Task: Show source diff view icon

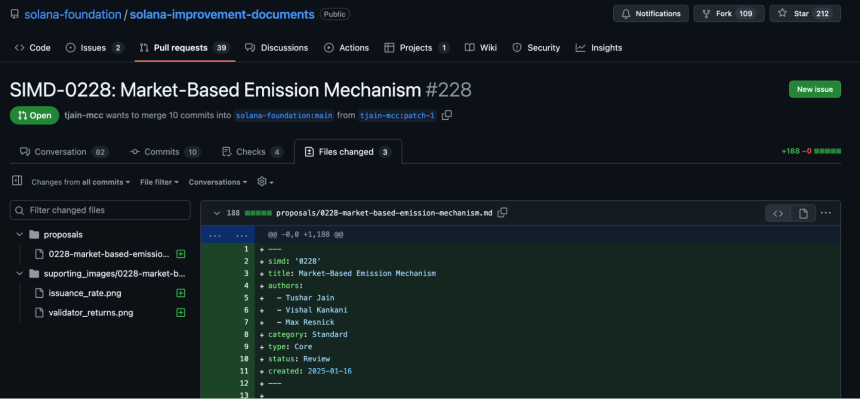Action: point(778,213)
